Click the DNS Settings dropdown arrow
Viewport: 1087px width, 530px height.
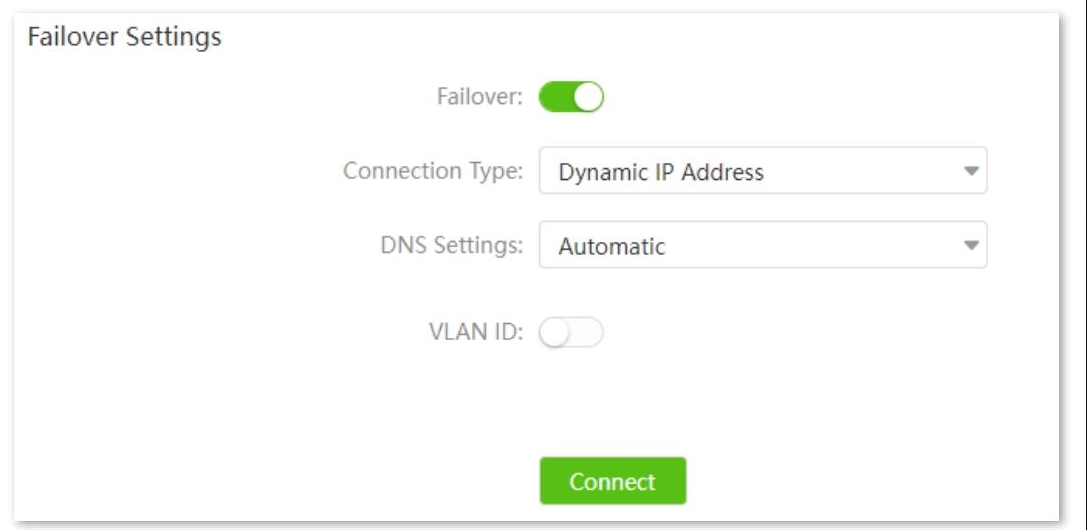(x=969, y=245)
